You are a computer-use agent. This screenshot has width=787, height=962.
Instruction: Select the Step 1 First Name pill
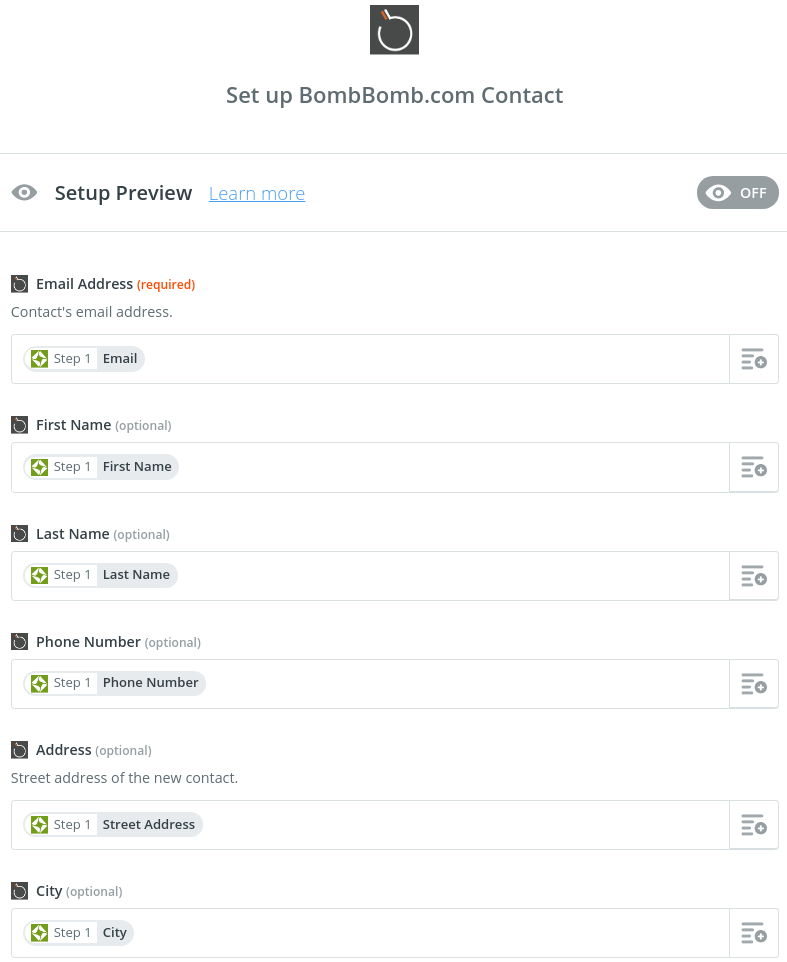point(101,467)
